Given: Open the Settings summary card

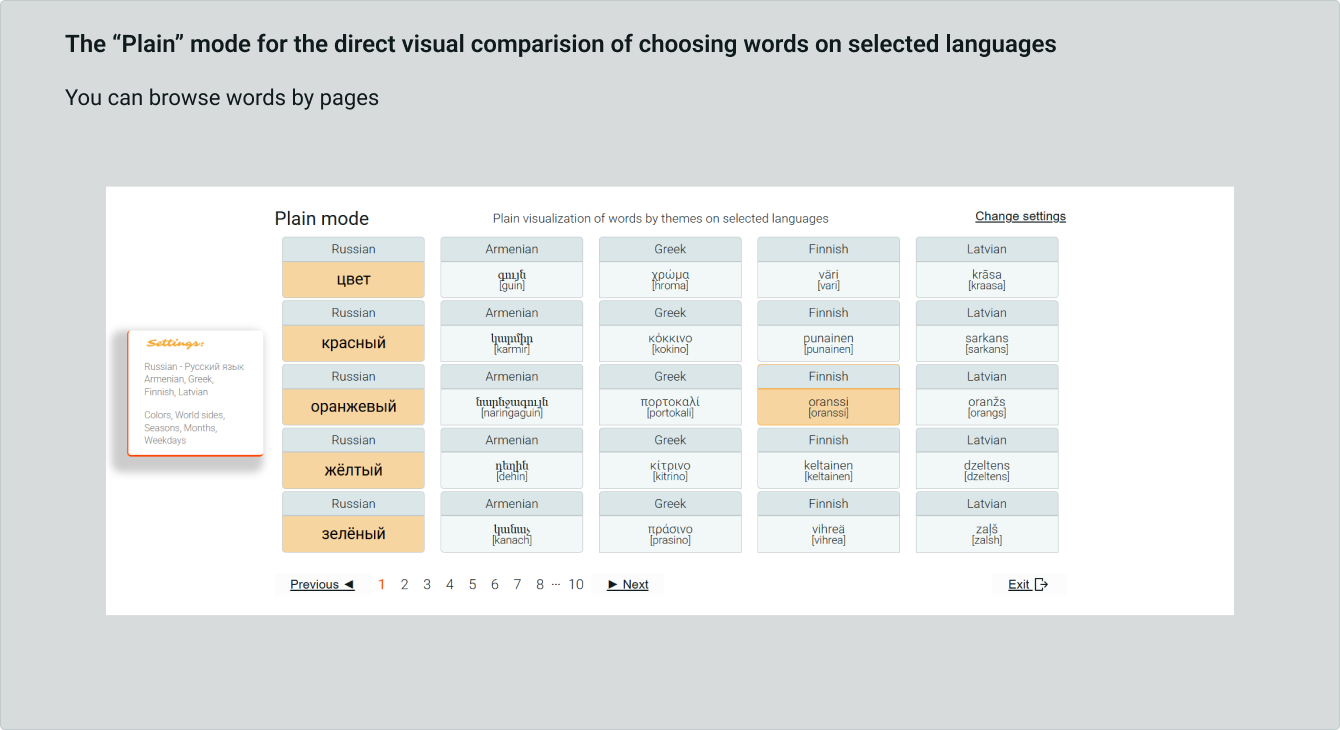Looking at the screenshot, I should click(x=196, y=393).
